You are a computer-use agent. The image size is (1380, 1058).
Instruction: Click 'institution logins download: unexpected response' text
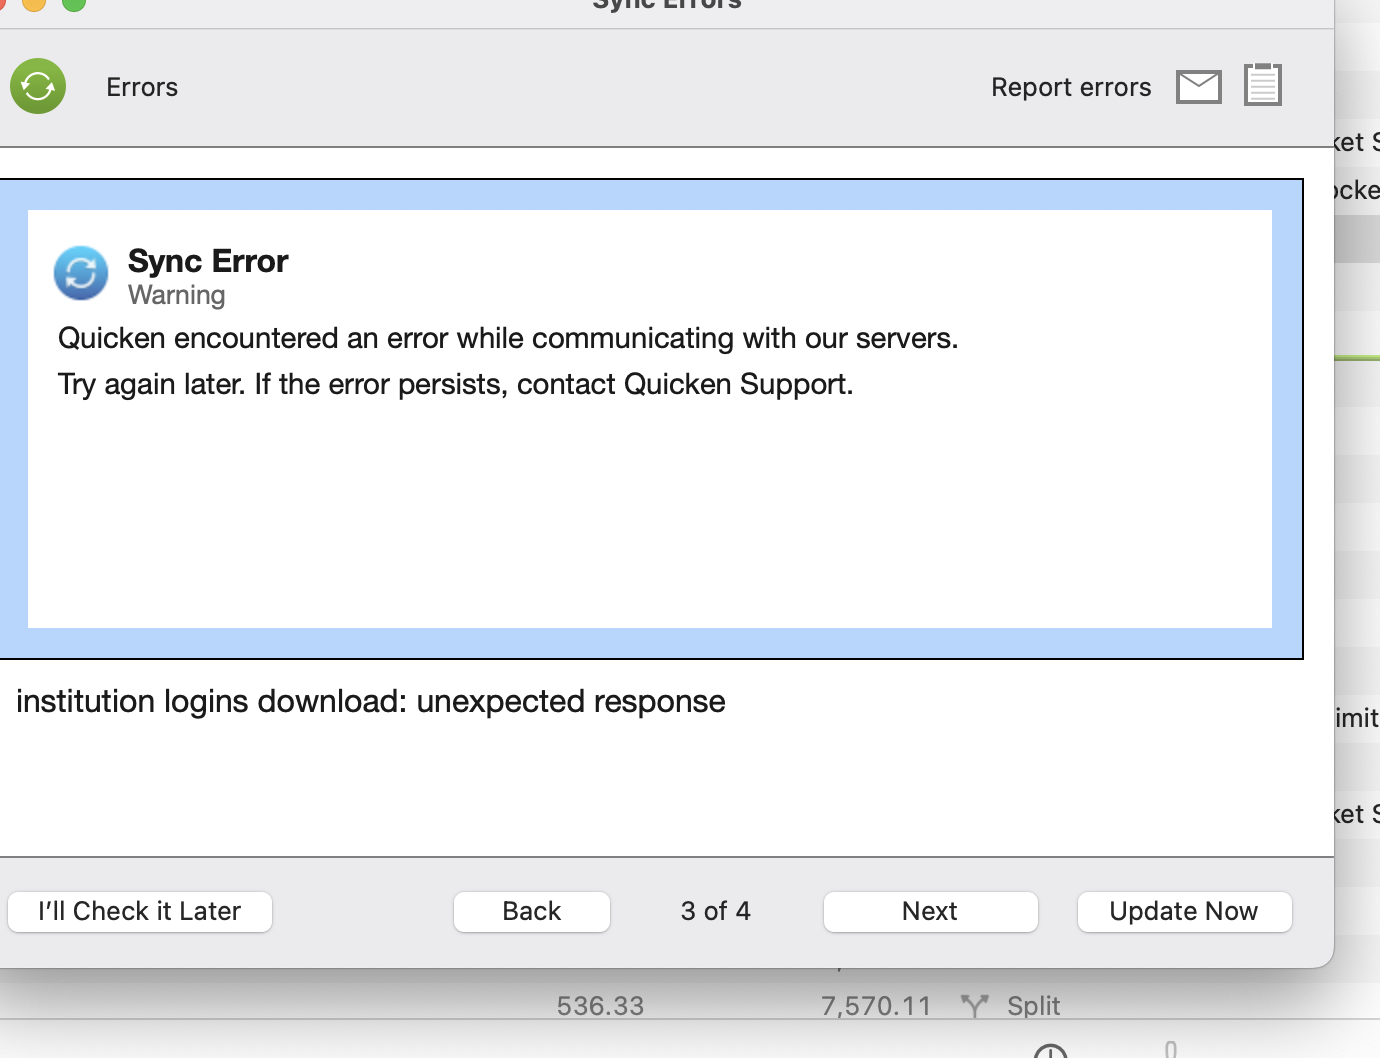click(371, 701)
